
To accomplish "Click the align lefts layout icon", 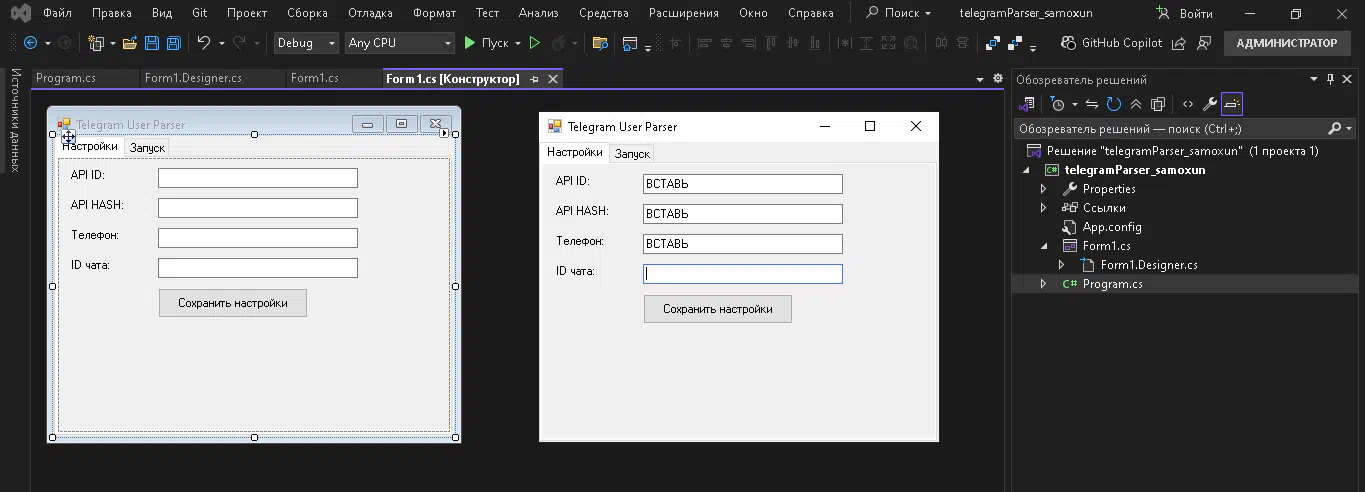I will click(705, 43).
